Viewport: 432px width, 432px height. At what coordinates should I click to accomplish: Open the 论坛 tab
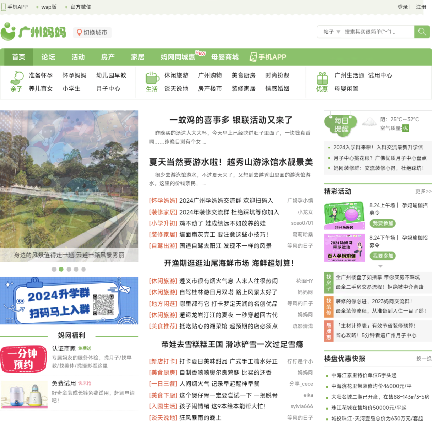[x=48, y=57]
